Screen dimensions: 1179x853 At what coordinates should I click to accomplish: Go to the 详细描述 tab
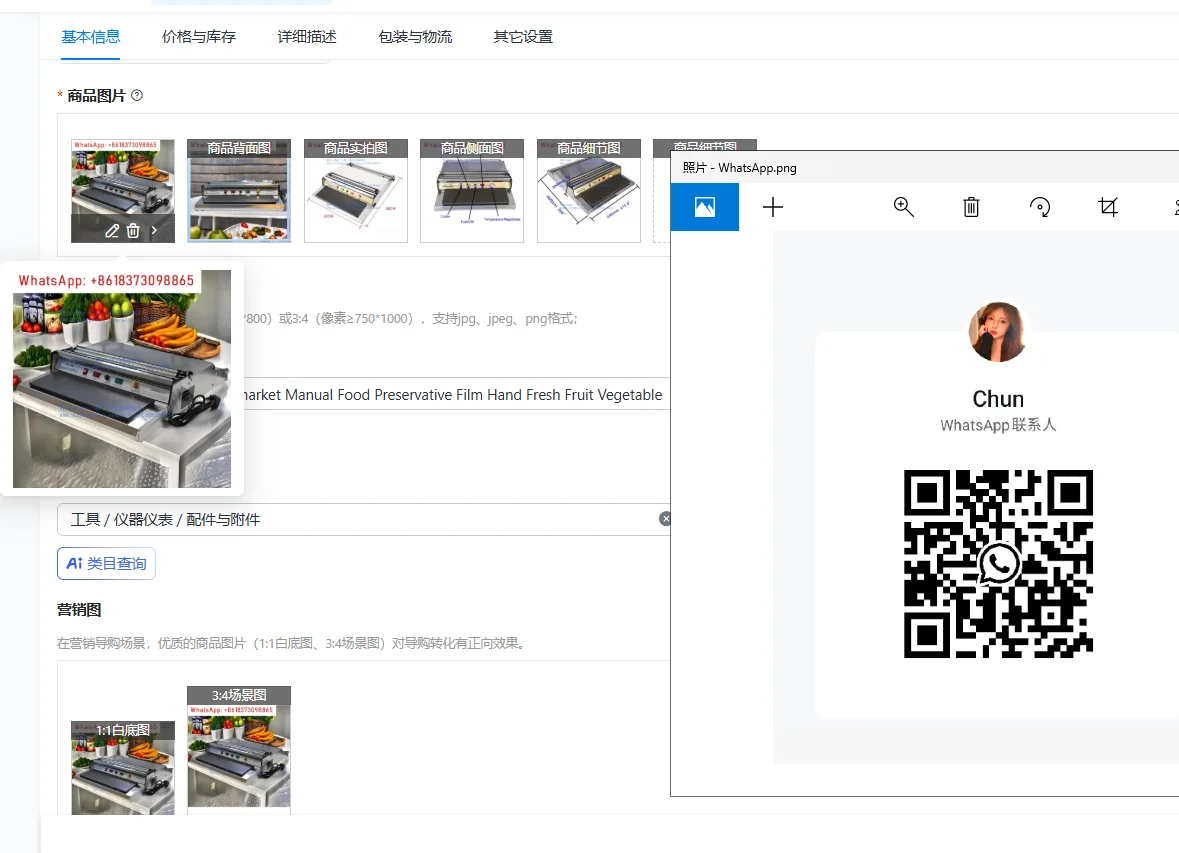pyautogui.click(x=307, y=37)
